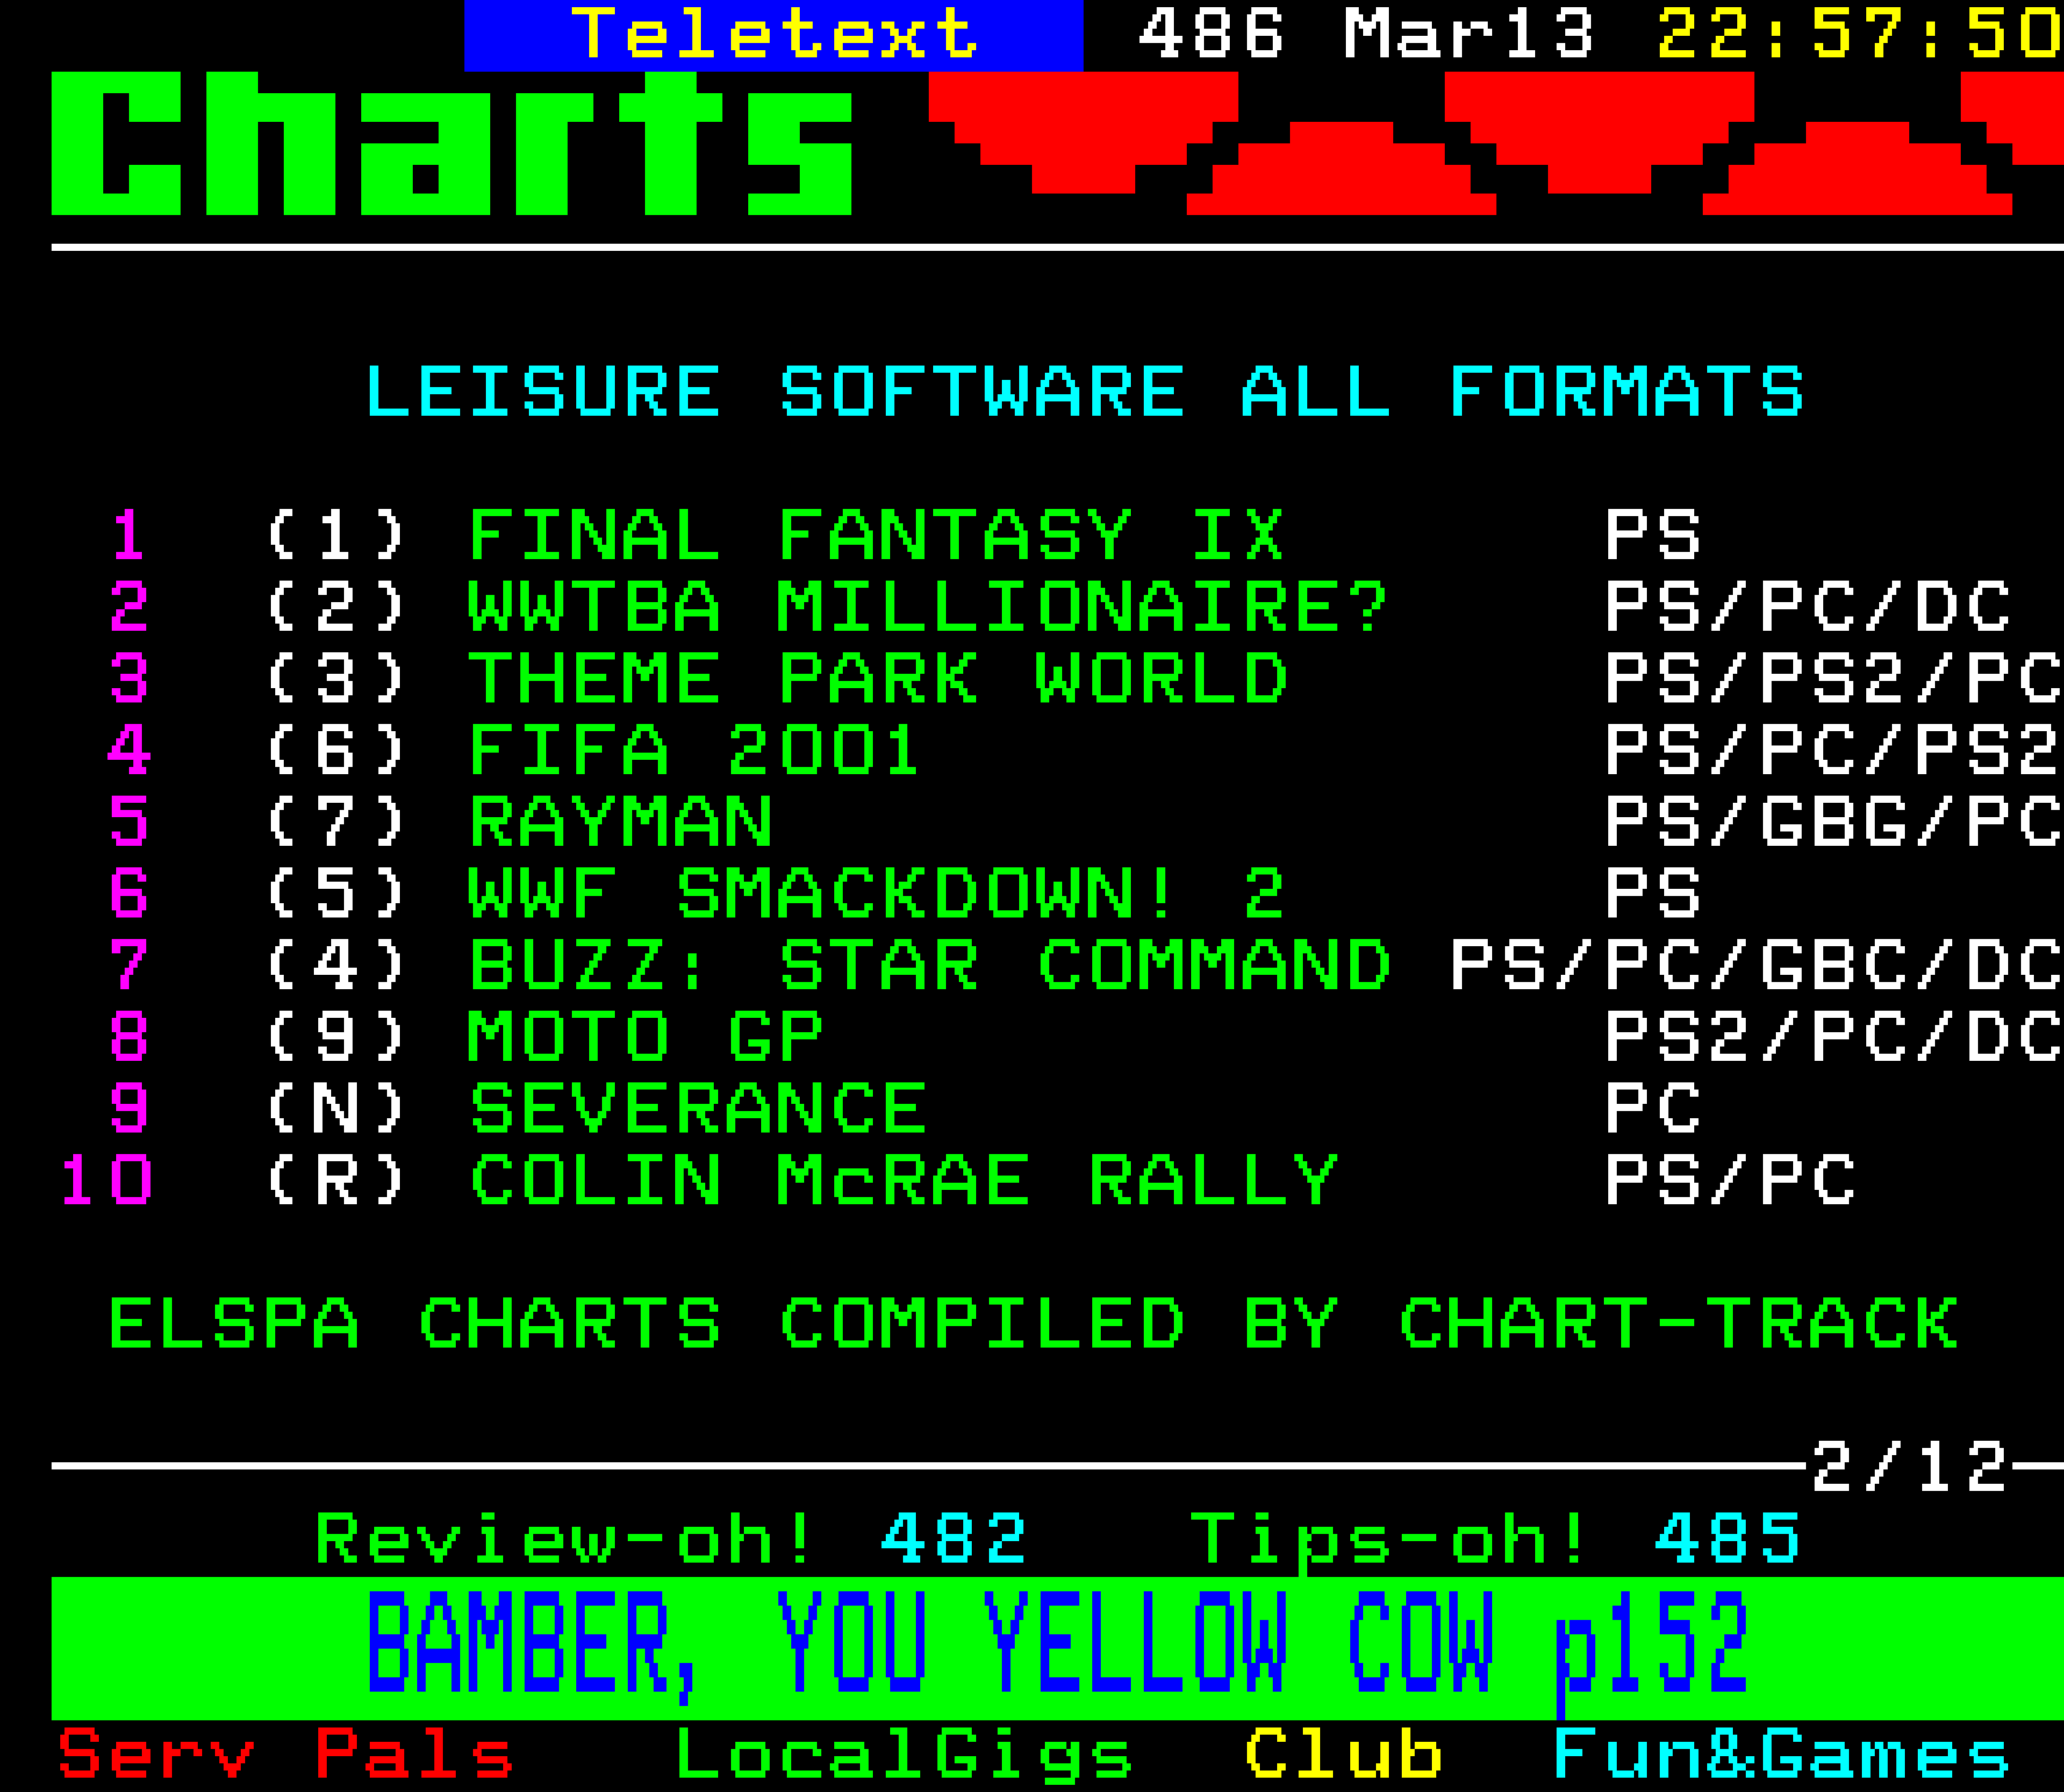Viewport: 2064px width, 1792px height.
Task: Click the magenta chart position 1
Action: coord(128,535)
